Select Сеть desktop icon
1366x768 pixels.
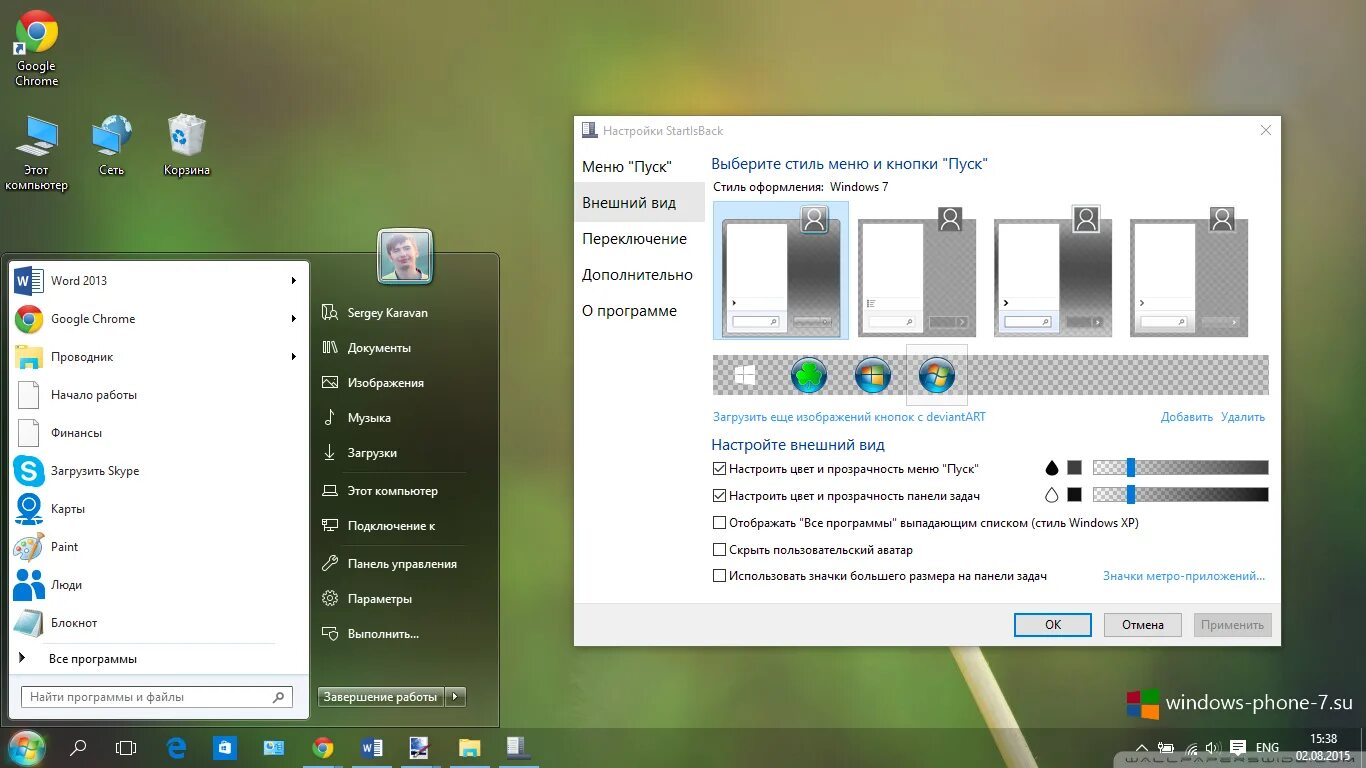(112, 145)
